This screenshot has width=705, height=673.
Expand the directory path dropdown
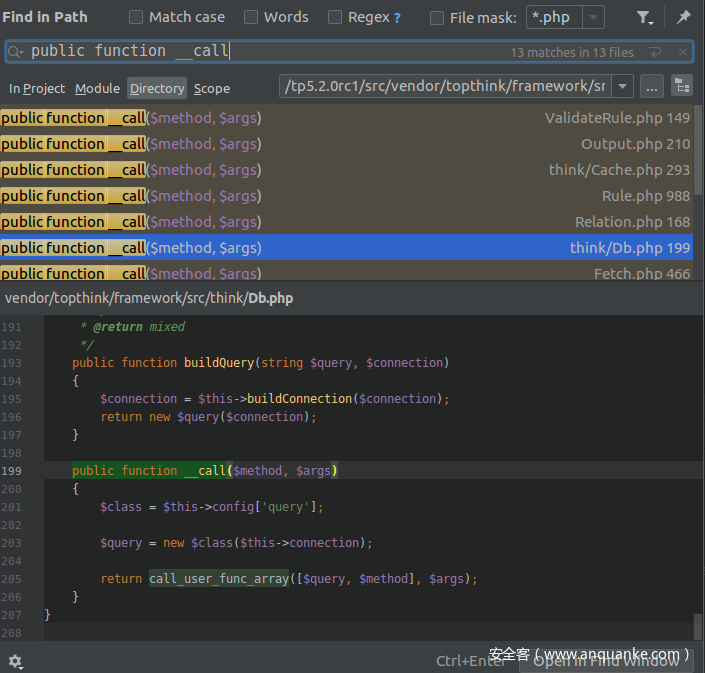click(x=622, y=87)
